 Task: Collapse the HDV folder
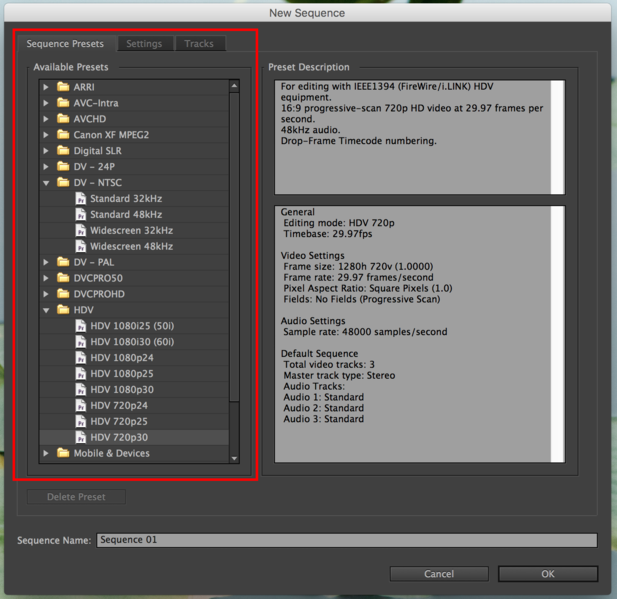tap(46, 310)
